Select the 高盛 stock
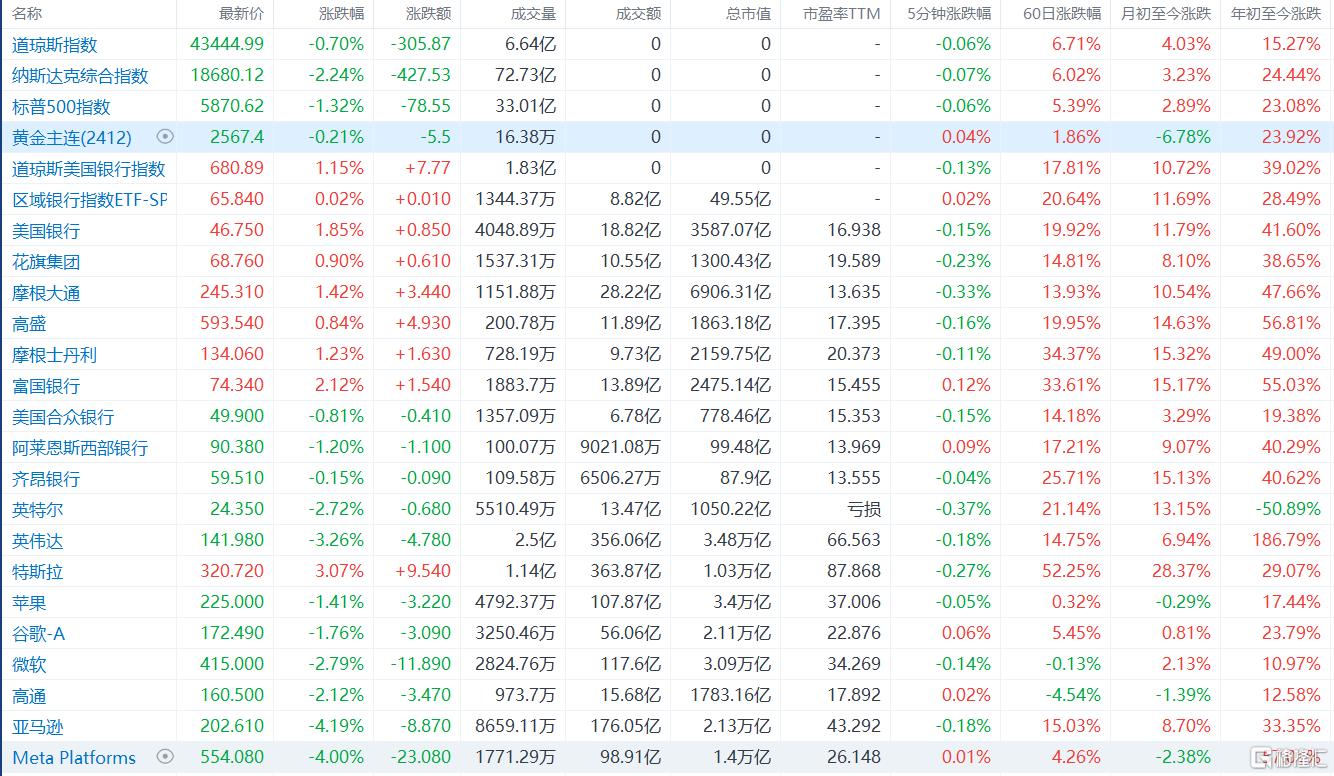The height and width of the screenshot is (776, 1334). (29, 323)
